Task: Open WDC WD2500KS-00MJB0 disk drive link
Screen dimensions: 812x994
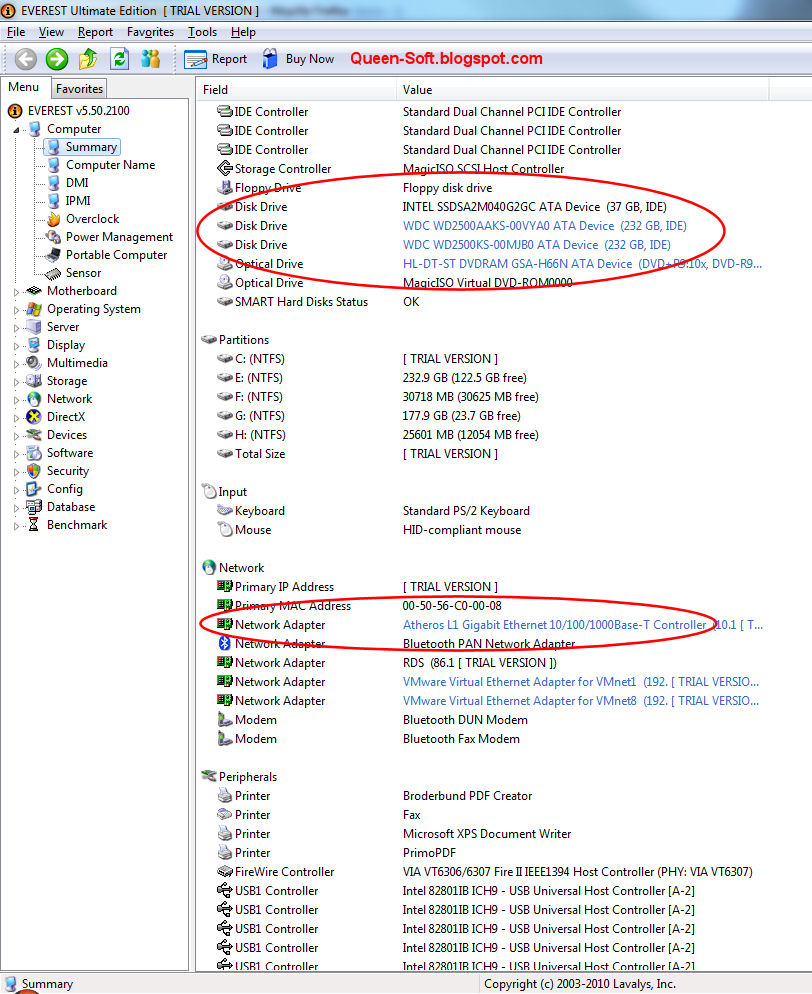Action: click(x=536, y=245)
